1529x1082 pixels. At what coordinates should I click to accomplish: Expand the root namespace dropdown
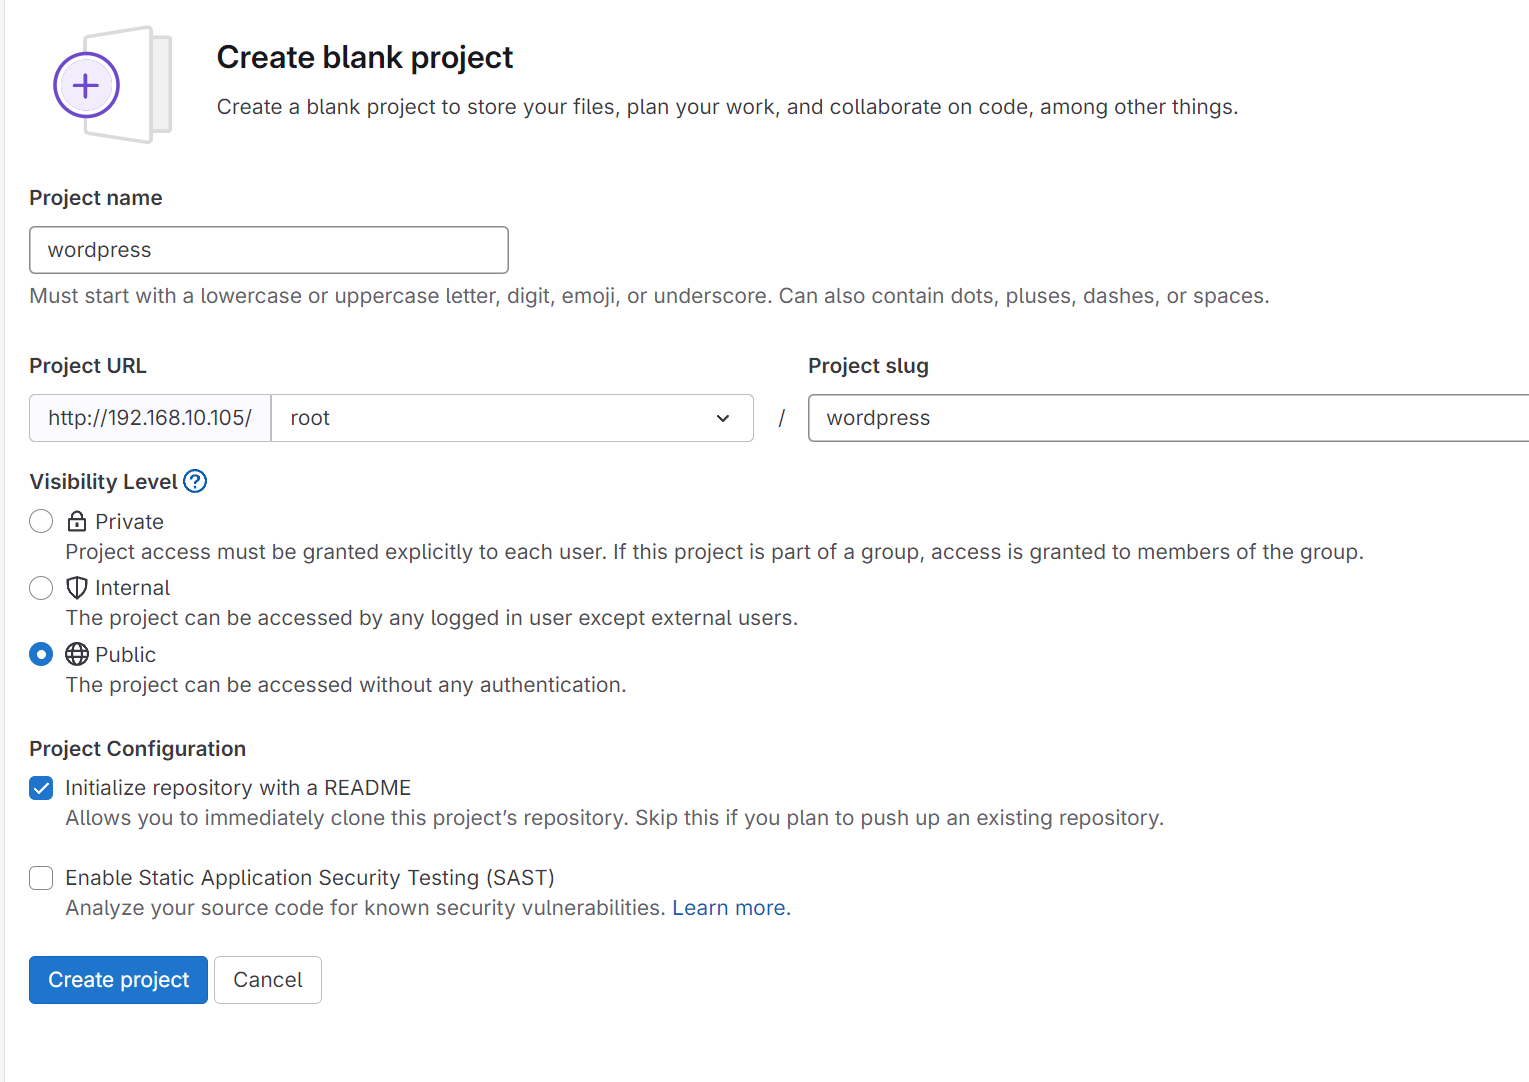click(512, 418)
